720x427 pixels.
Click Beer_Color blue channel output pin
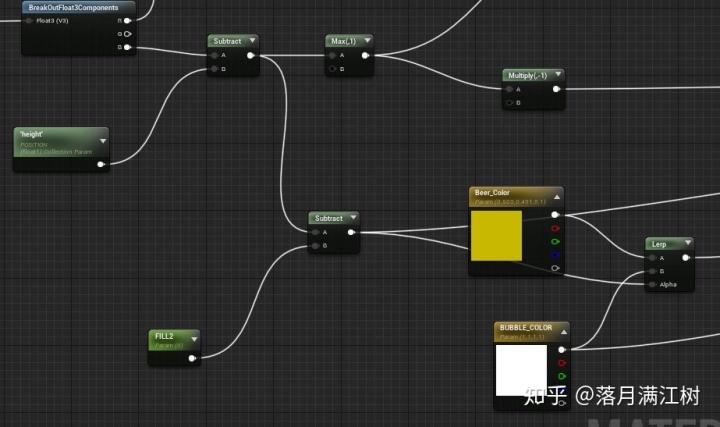pos(555,255)
